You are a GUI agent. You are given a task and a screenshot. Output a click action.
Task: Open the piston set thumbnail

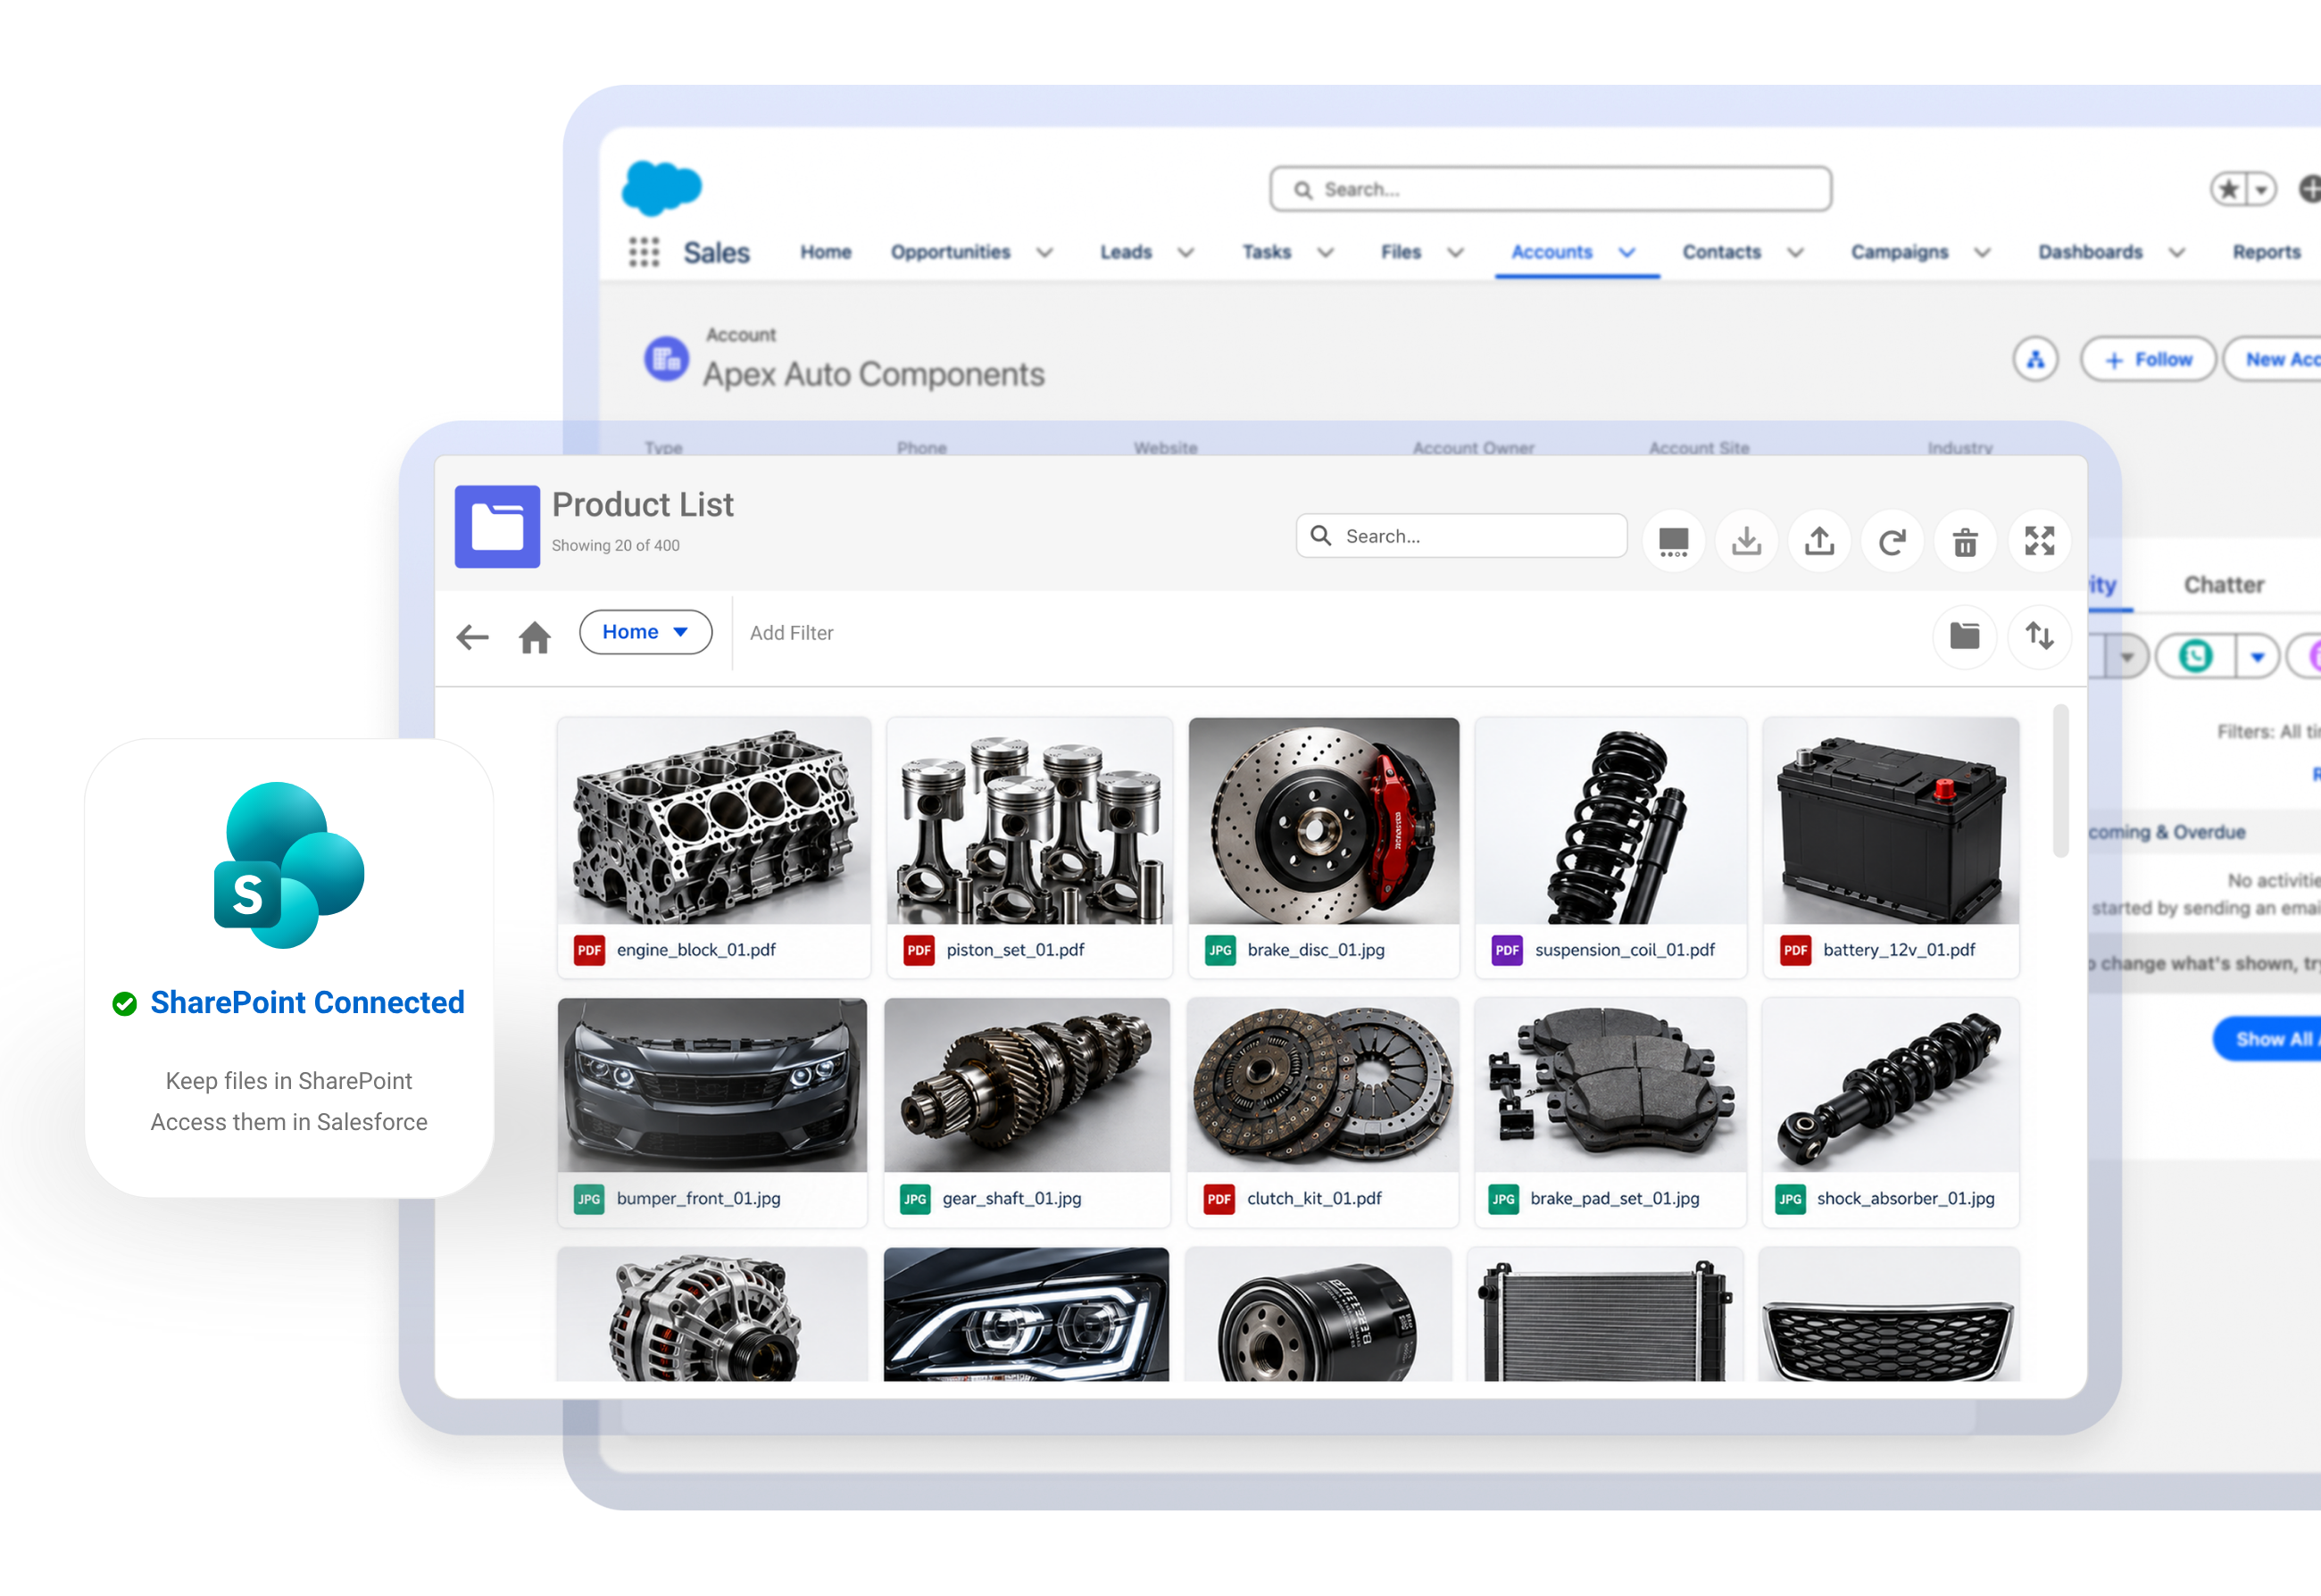pyautogui.click(x=1029, y=821)
